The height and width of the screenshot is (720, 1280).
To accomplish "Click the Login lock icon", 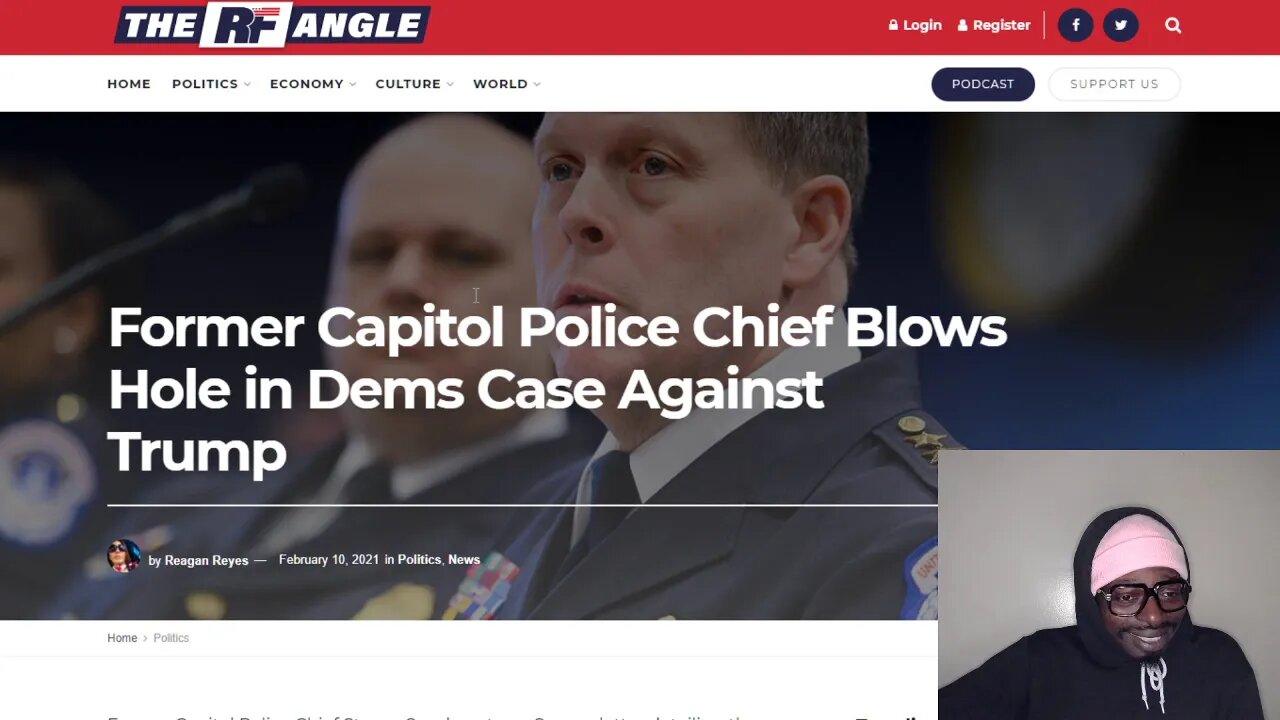I will point(893,25).
